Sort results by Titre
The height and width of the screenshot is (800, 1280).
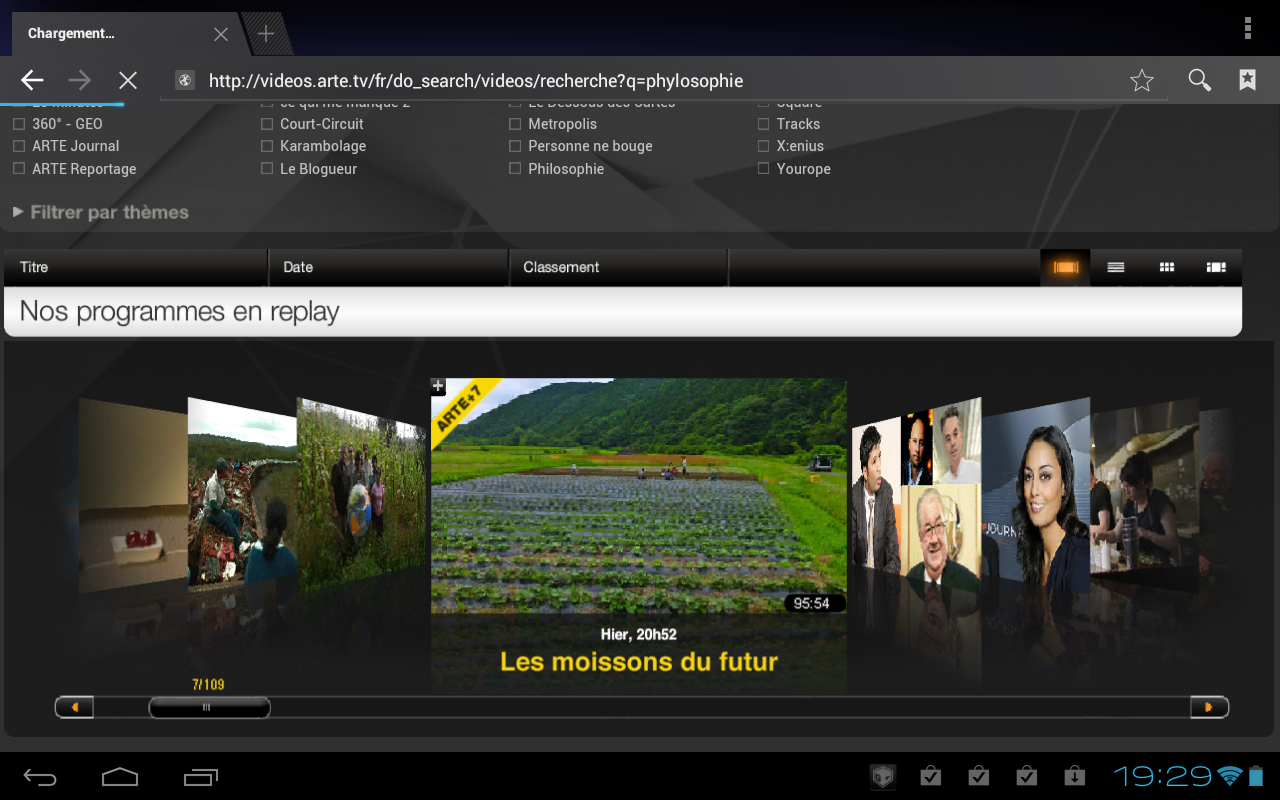coord(136,267)
